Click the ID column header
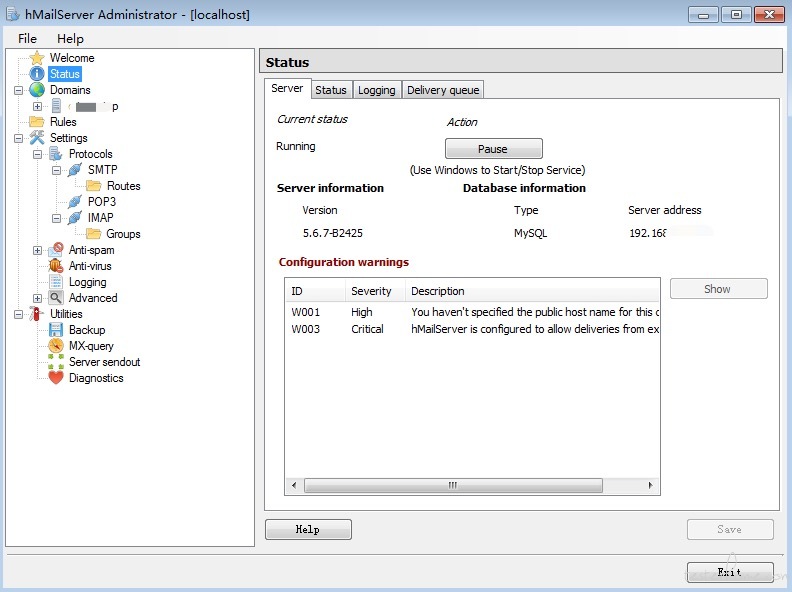This screenshot has height=592, width=792. pos(316,291)
